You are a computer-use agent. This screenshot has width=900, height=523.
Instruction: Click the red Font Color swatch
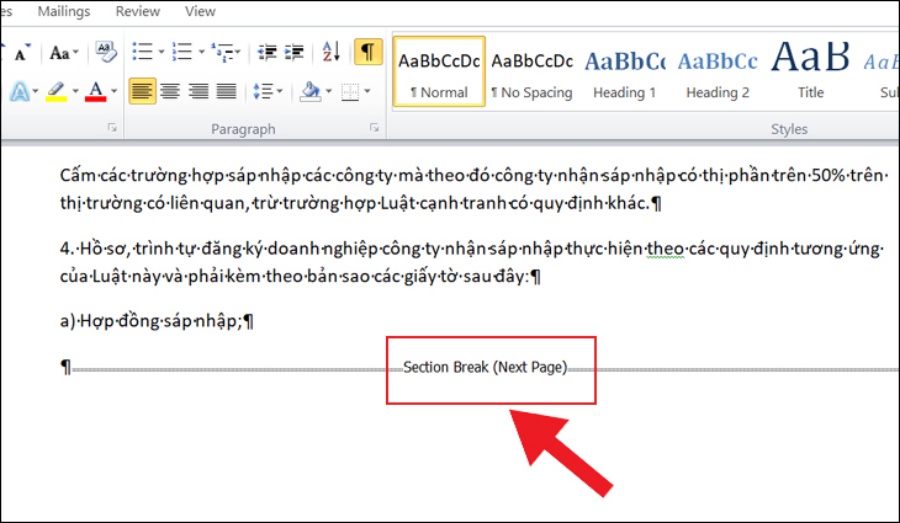96,92
